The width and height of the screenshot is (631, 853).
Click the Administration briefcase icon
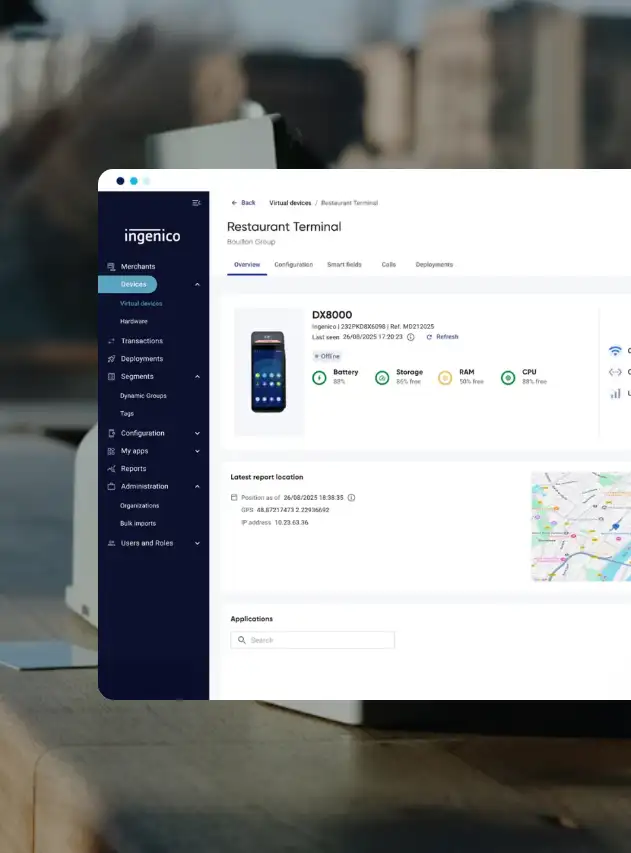(x=111, y=486)
